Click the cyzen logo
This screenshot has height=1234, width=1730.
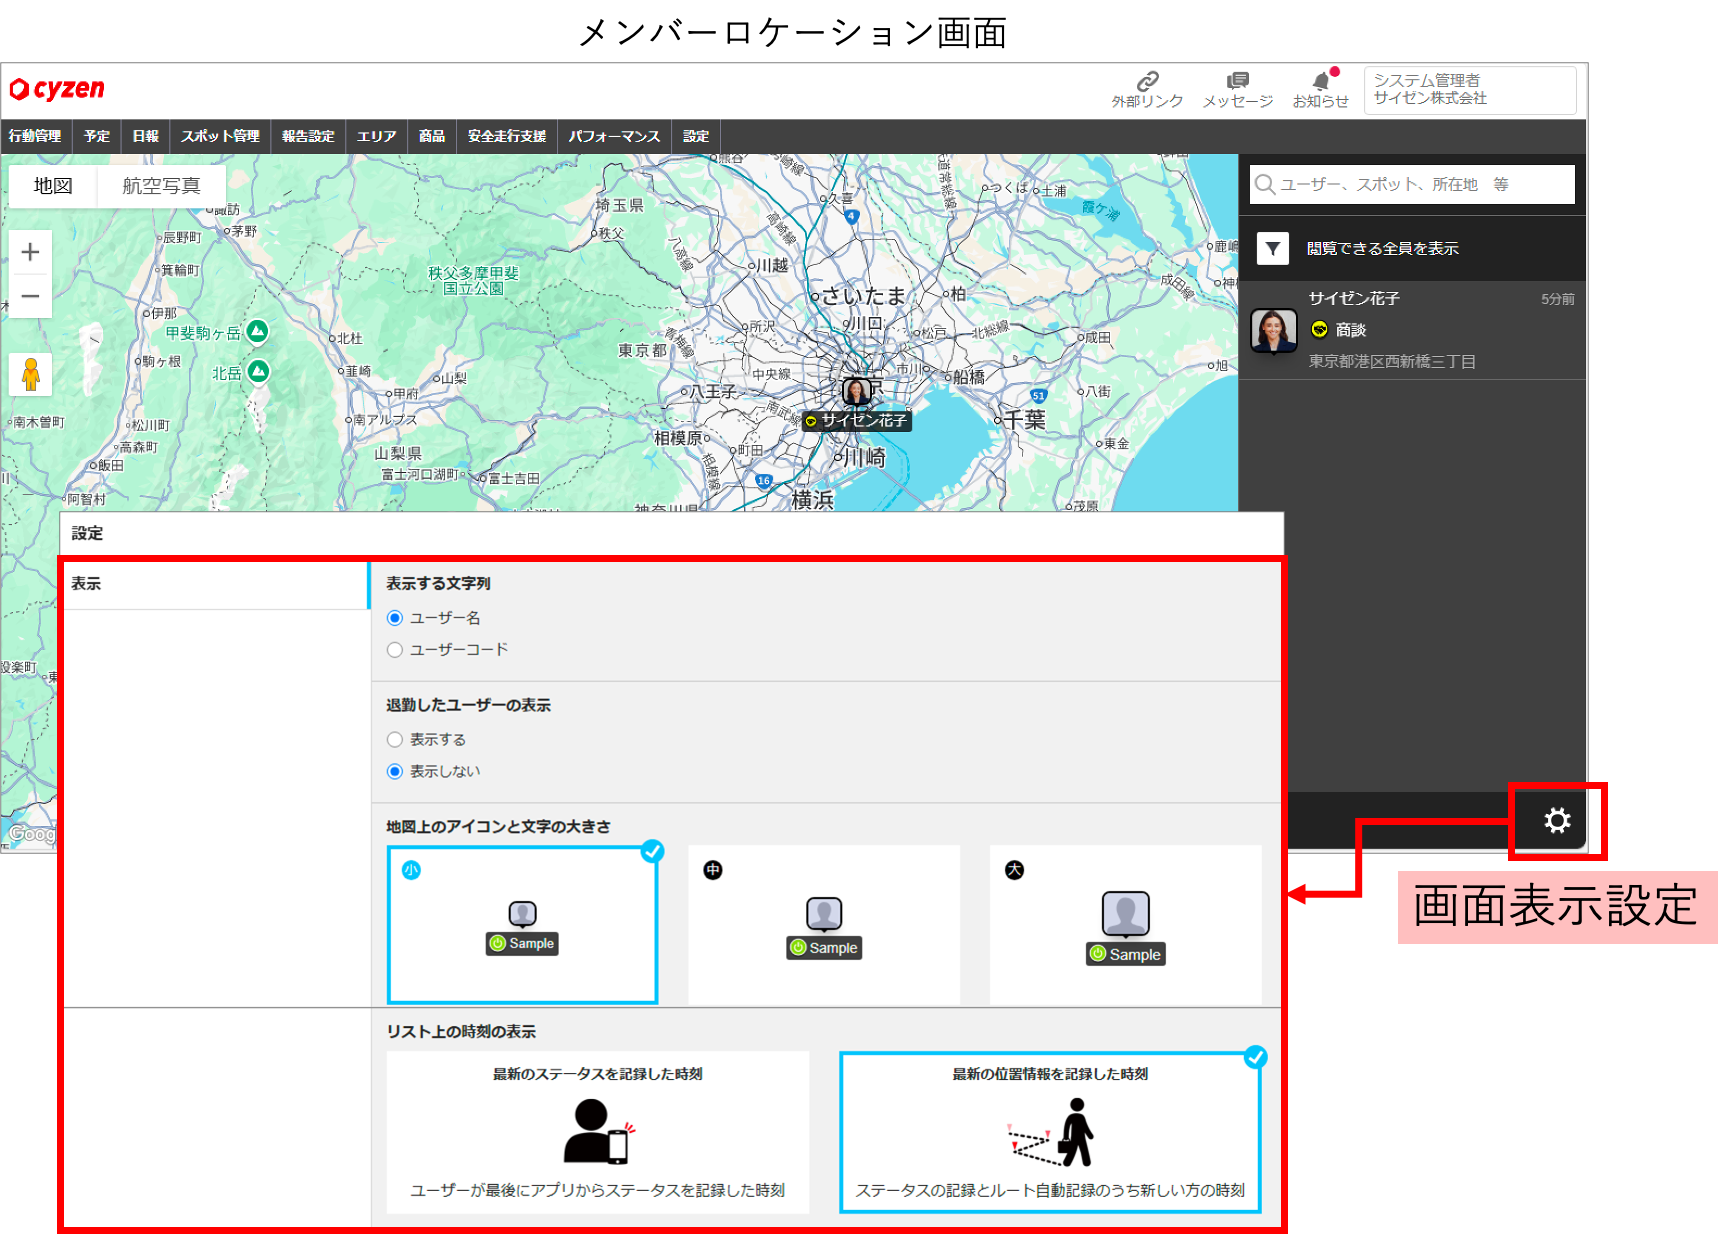tap(57, 89)
